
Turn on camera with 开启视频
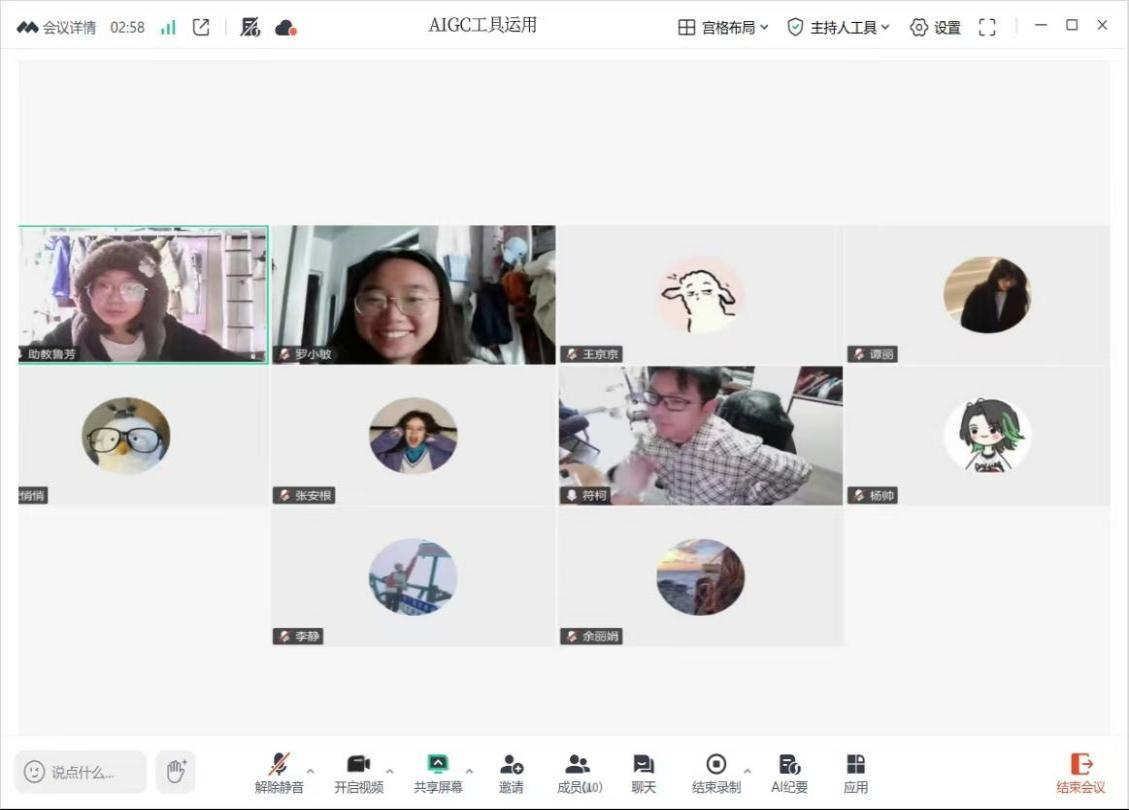point(358,773)
